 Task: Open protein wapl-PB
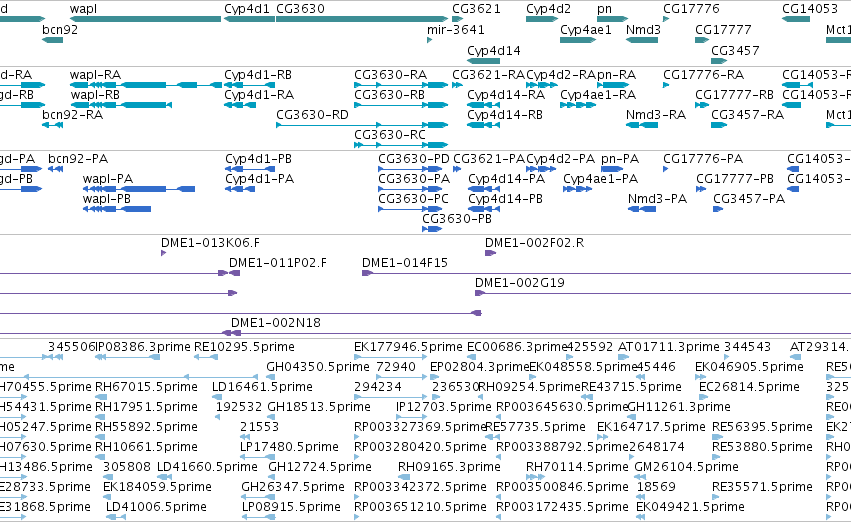click(106, 199)
